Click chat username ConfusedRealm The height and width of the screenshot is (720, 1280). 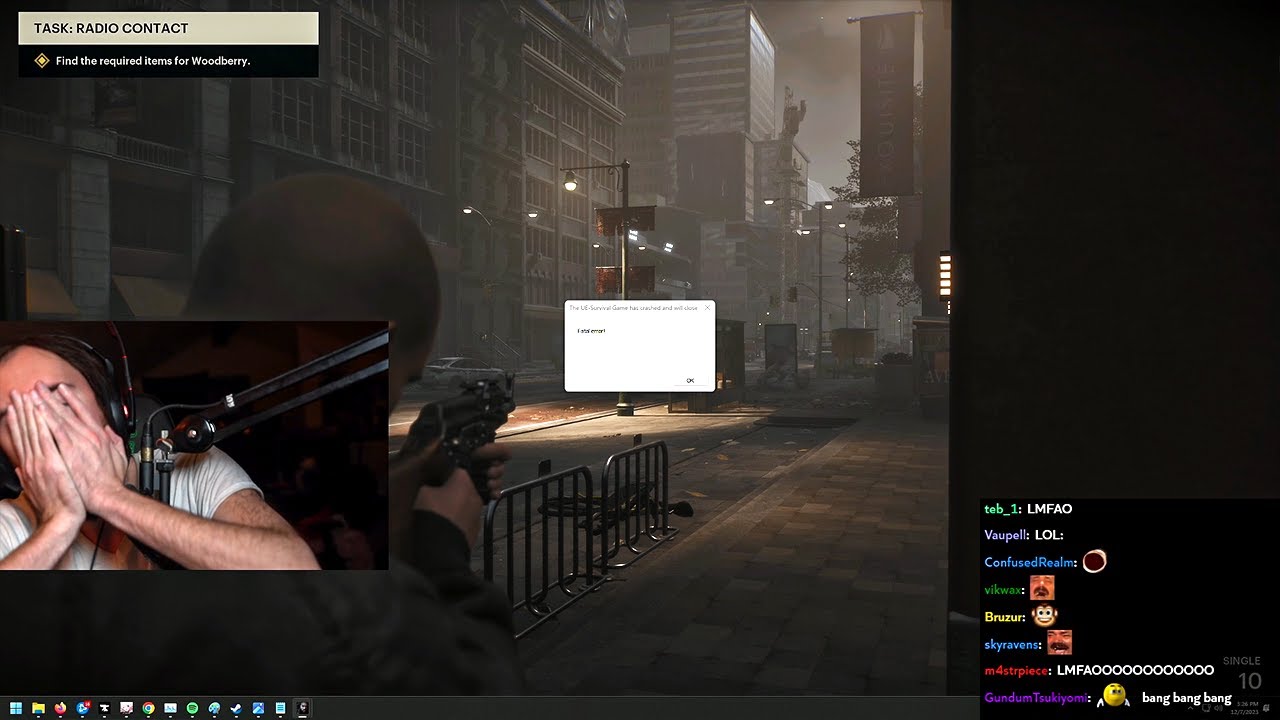[1030, 563]
